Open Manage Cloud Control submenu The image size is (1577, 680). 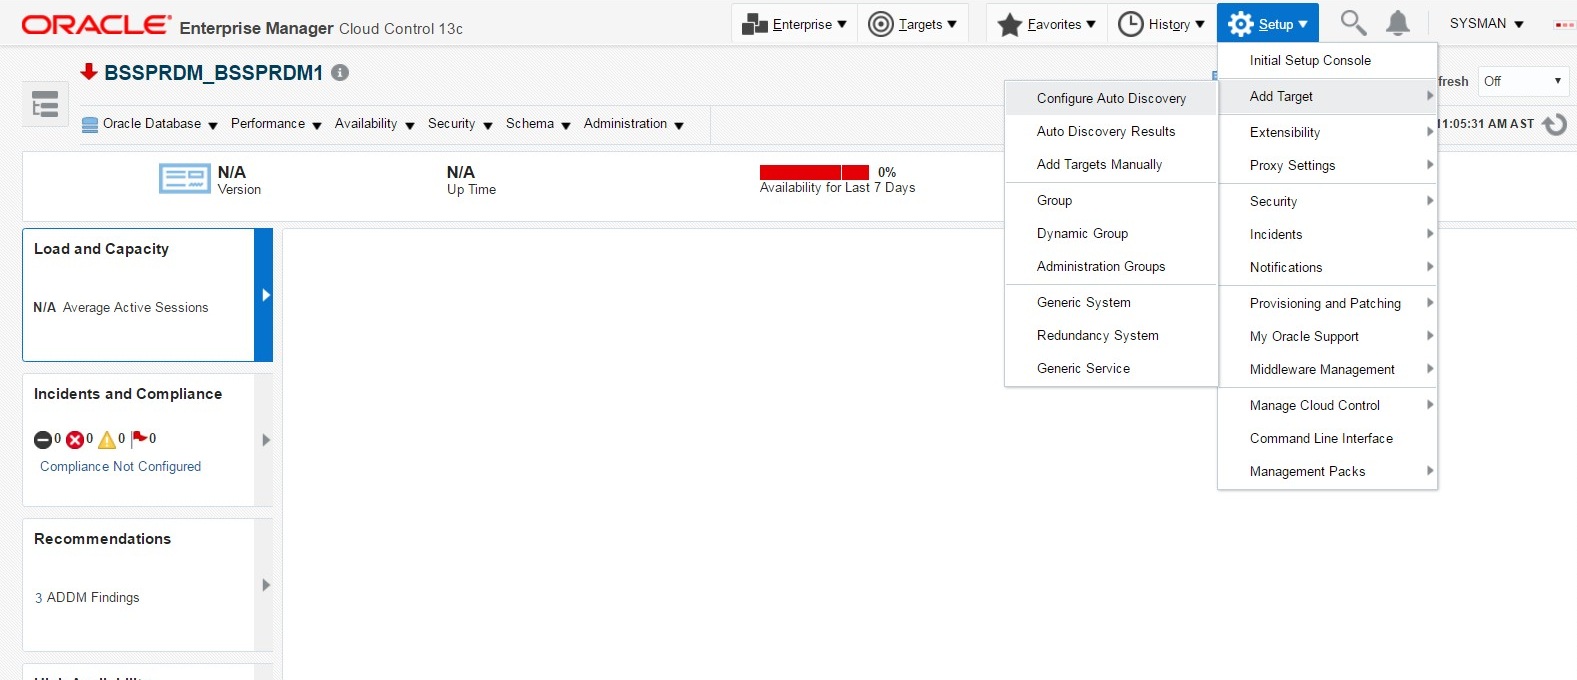(1327, 405)
